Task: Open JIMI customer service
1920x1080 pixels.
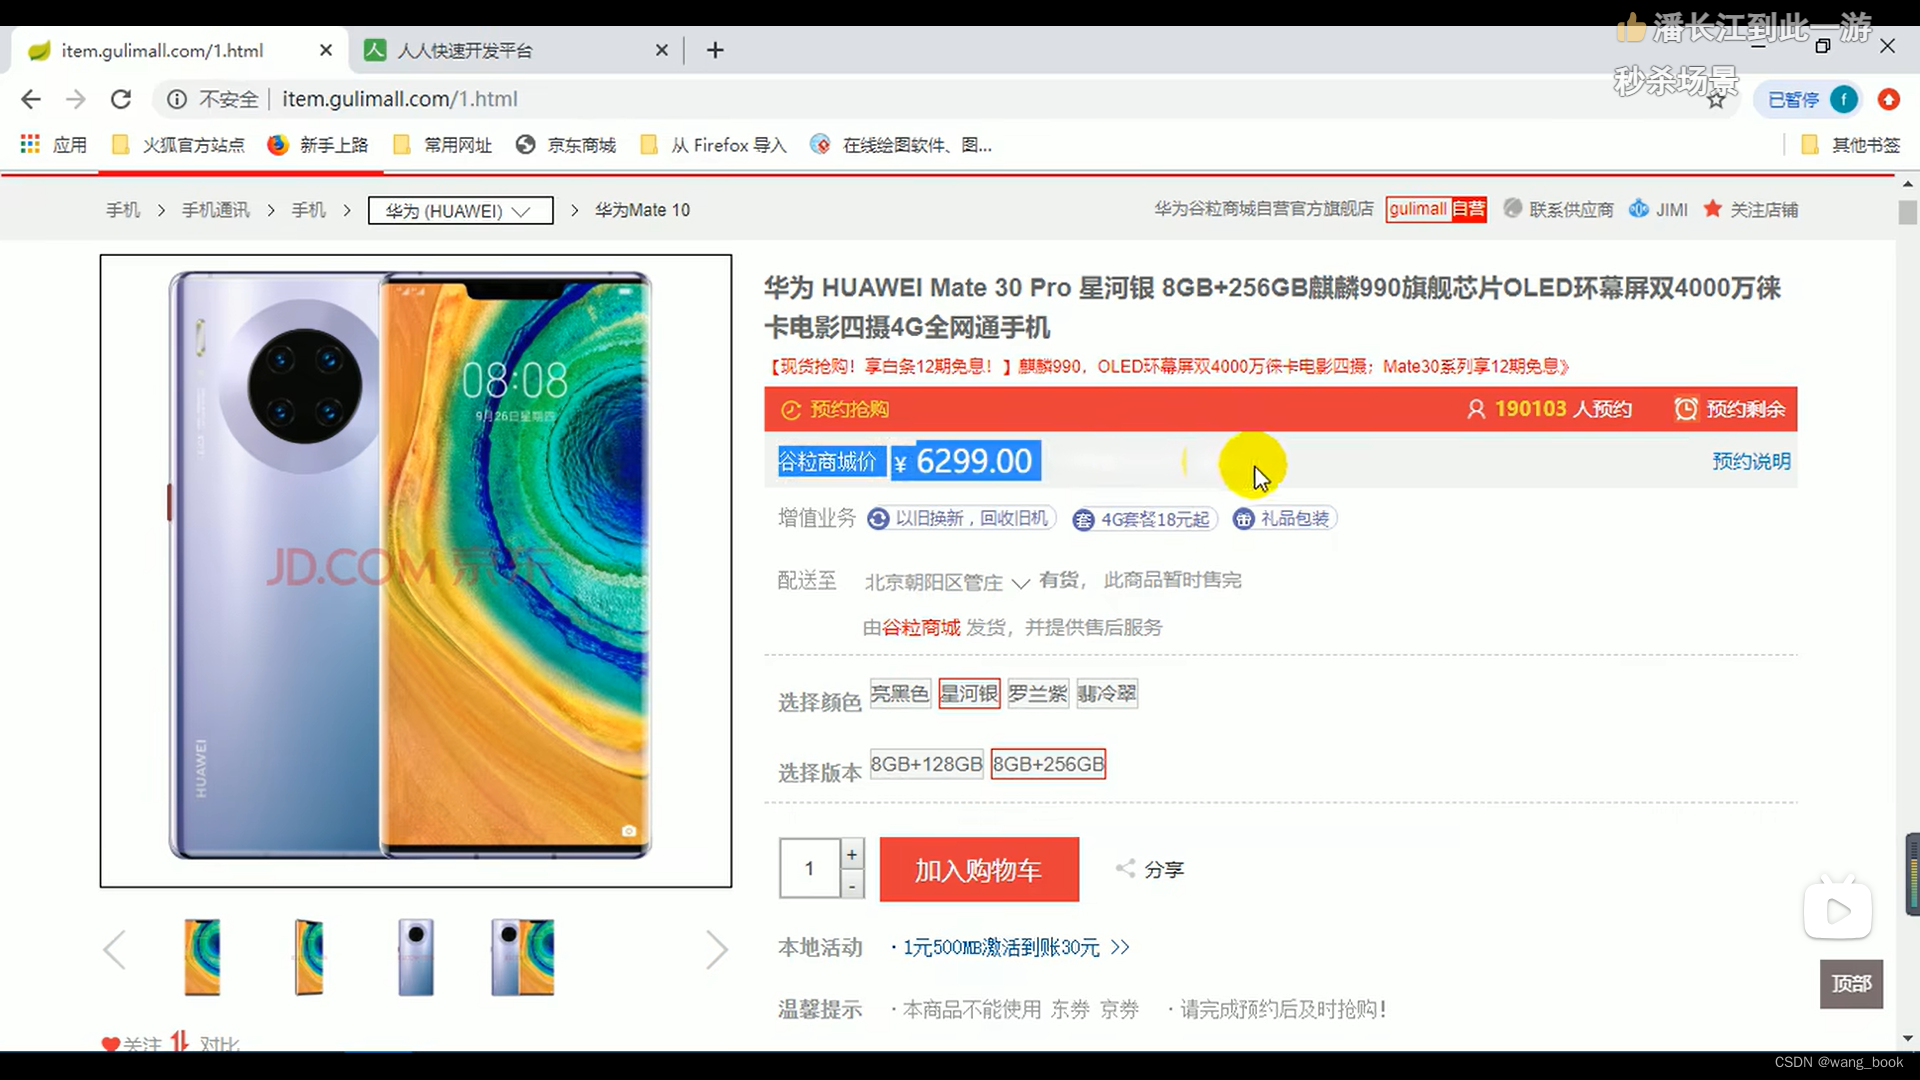Action: coord(1658,209)
